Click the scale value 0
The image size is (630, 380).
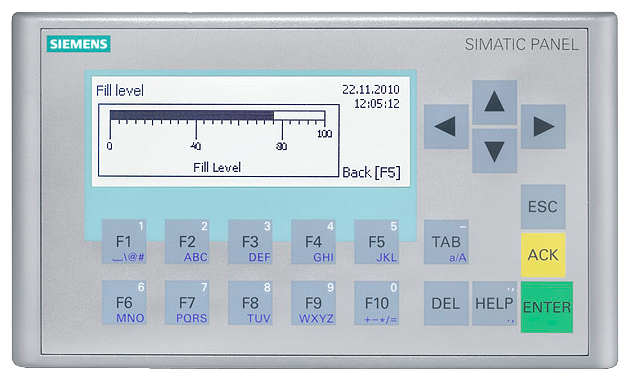[x=110, y=146]
